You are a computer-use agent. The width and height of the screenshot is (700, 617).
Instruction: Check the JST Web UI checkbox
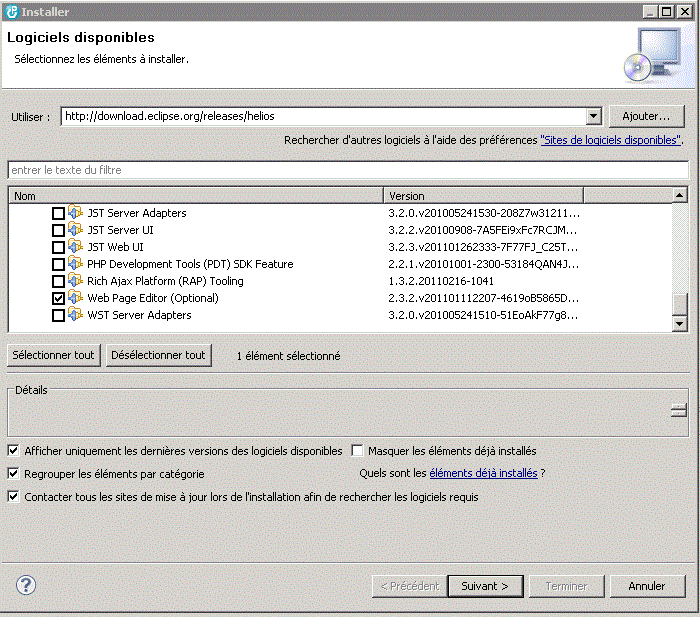(x=58, y=247)
